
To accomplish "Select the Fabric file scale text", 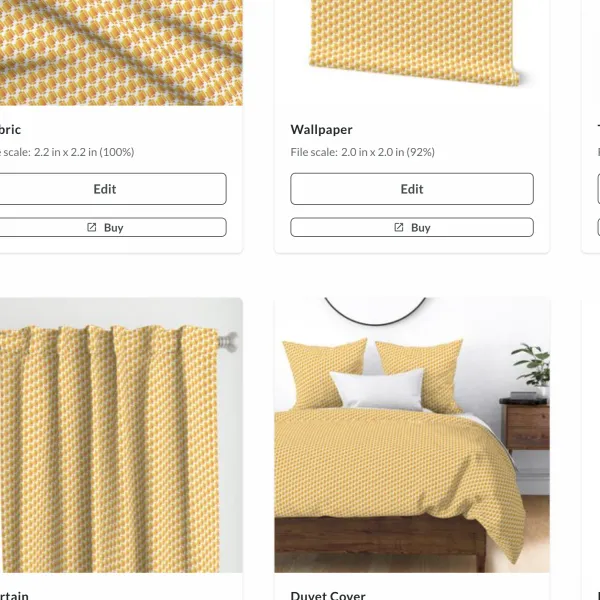I will click(67, 152).
